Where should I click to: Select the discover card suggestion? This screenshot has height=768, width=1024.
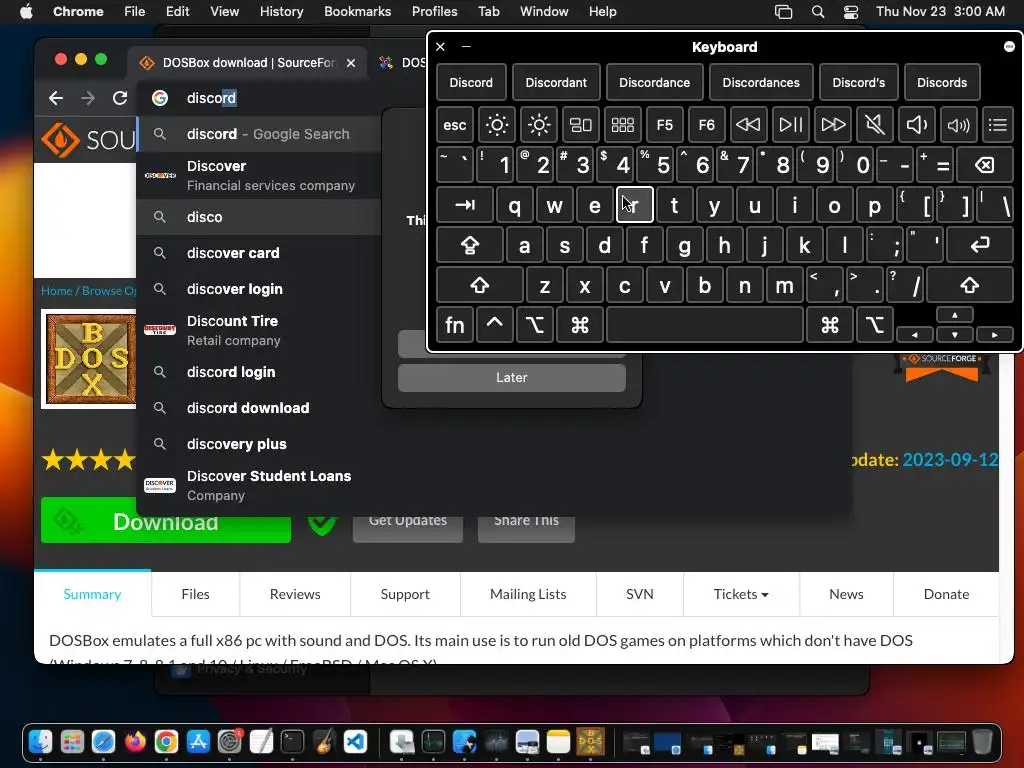259,253
